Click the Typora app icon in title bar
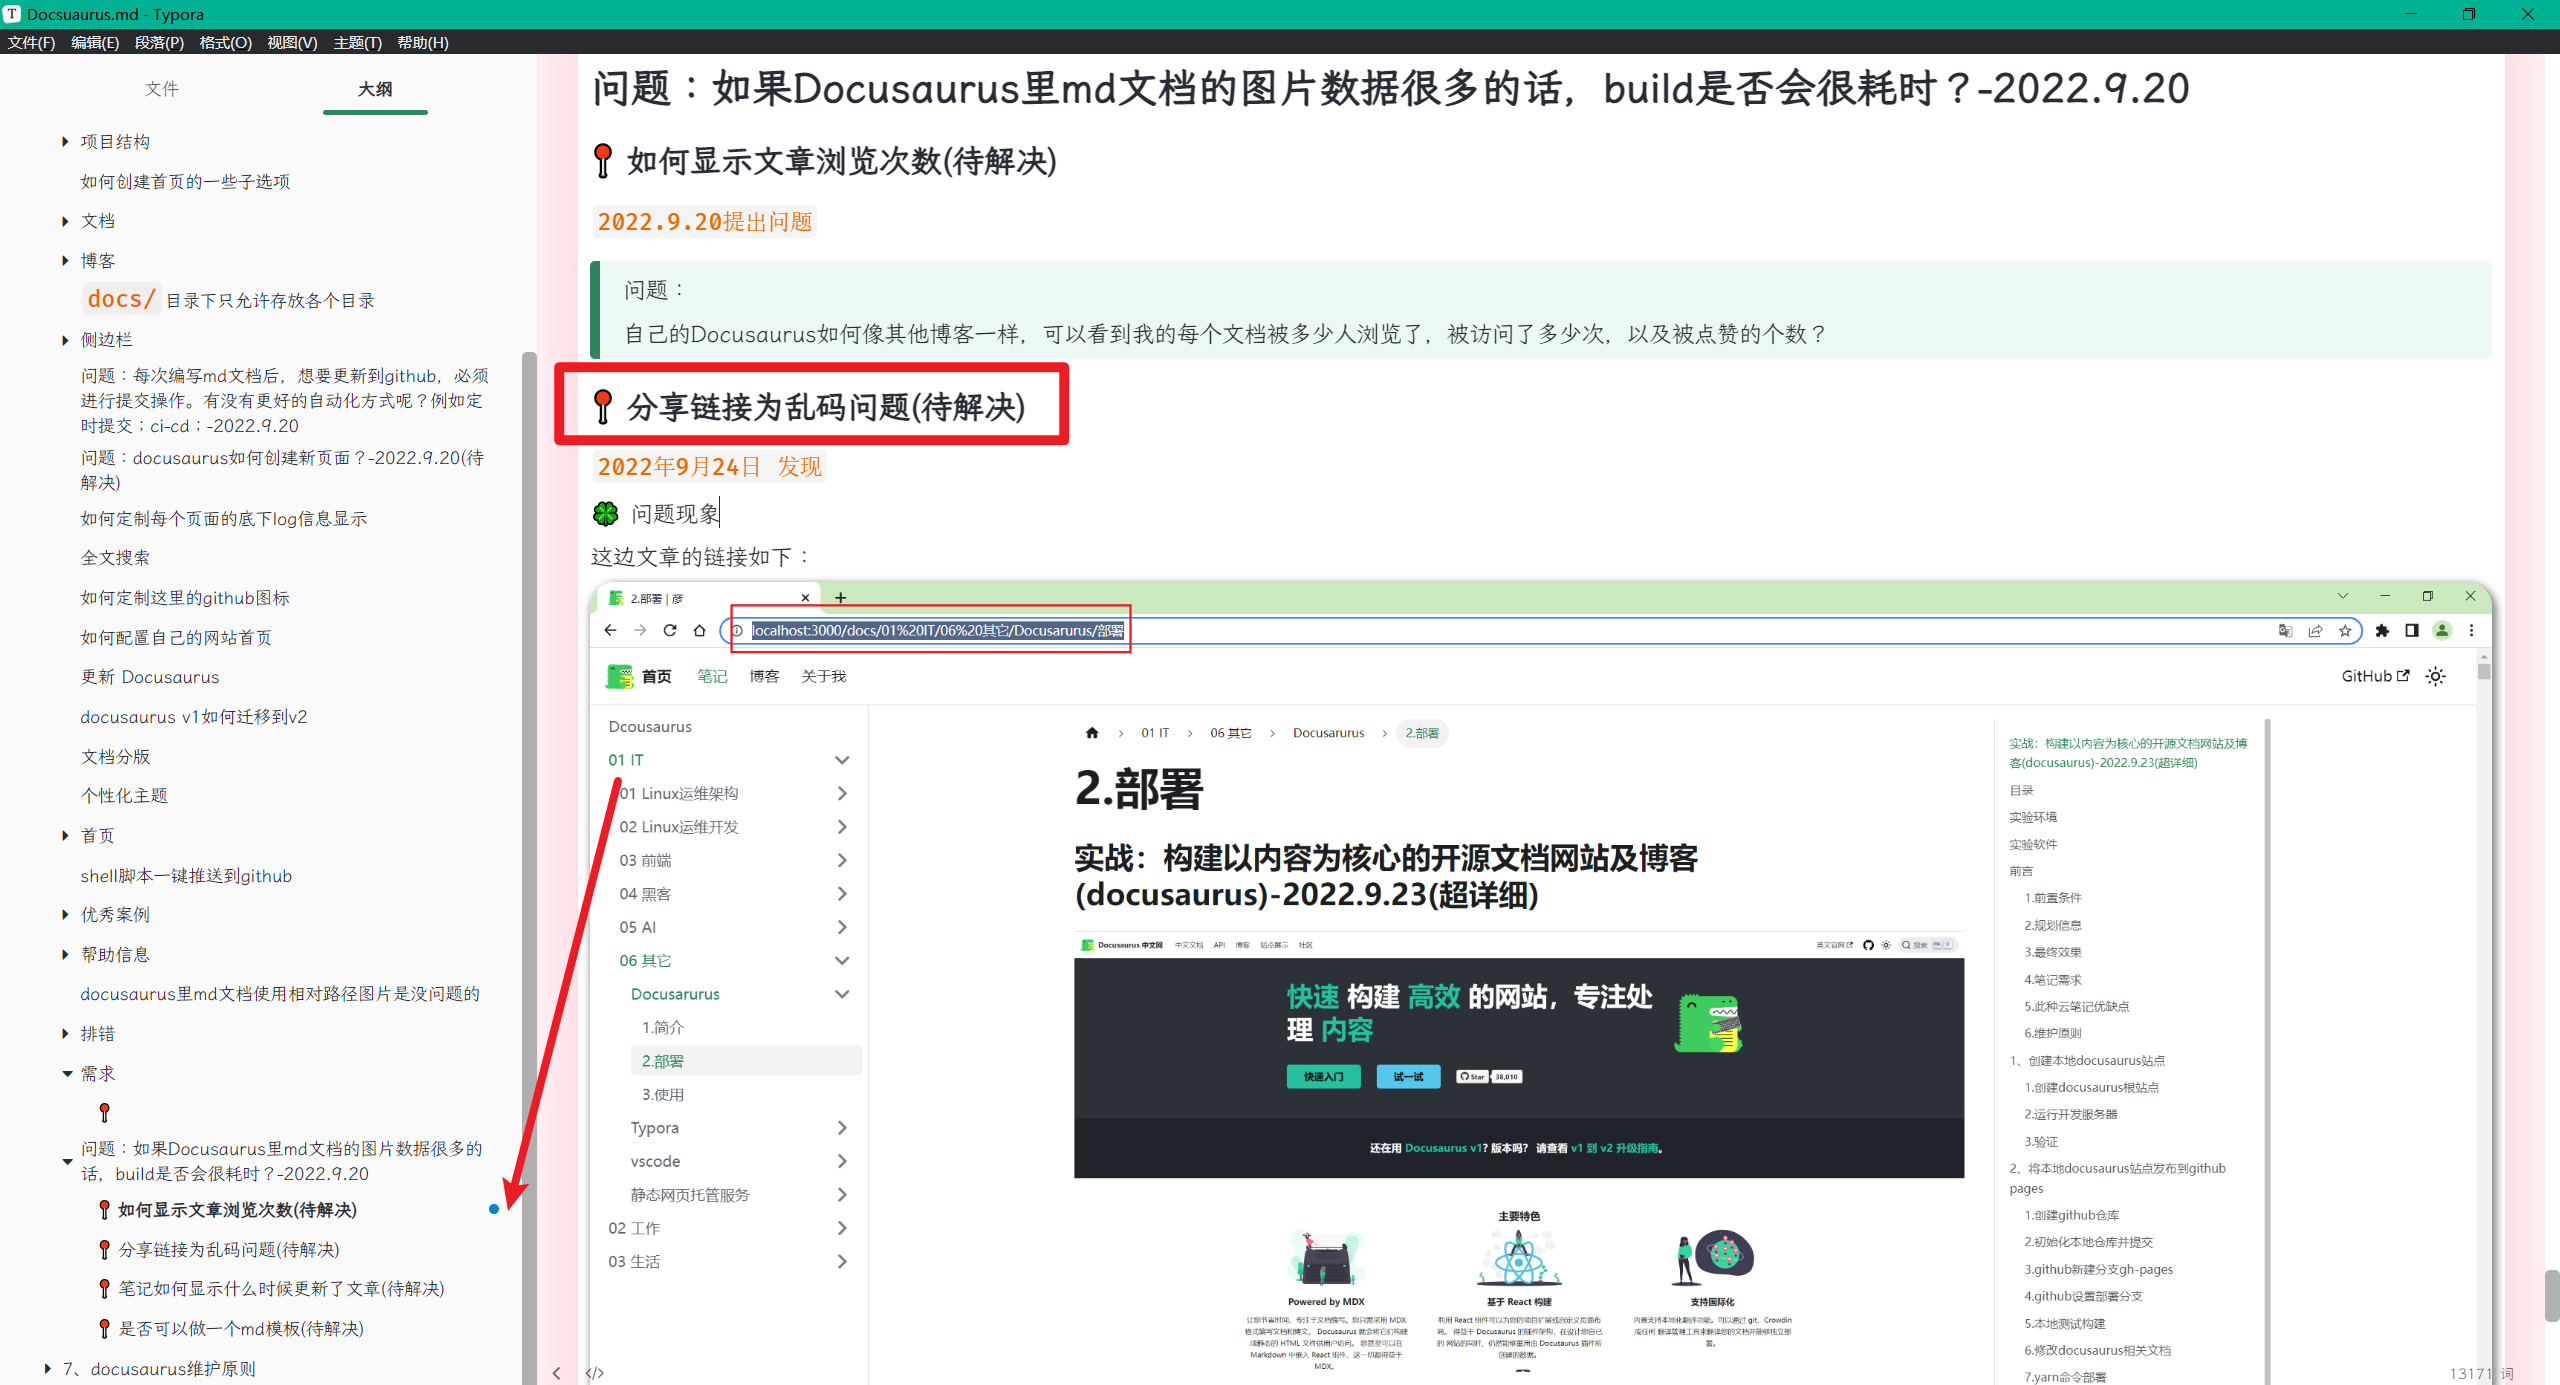 point(12,14)
